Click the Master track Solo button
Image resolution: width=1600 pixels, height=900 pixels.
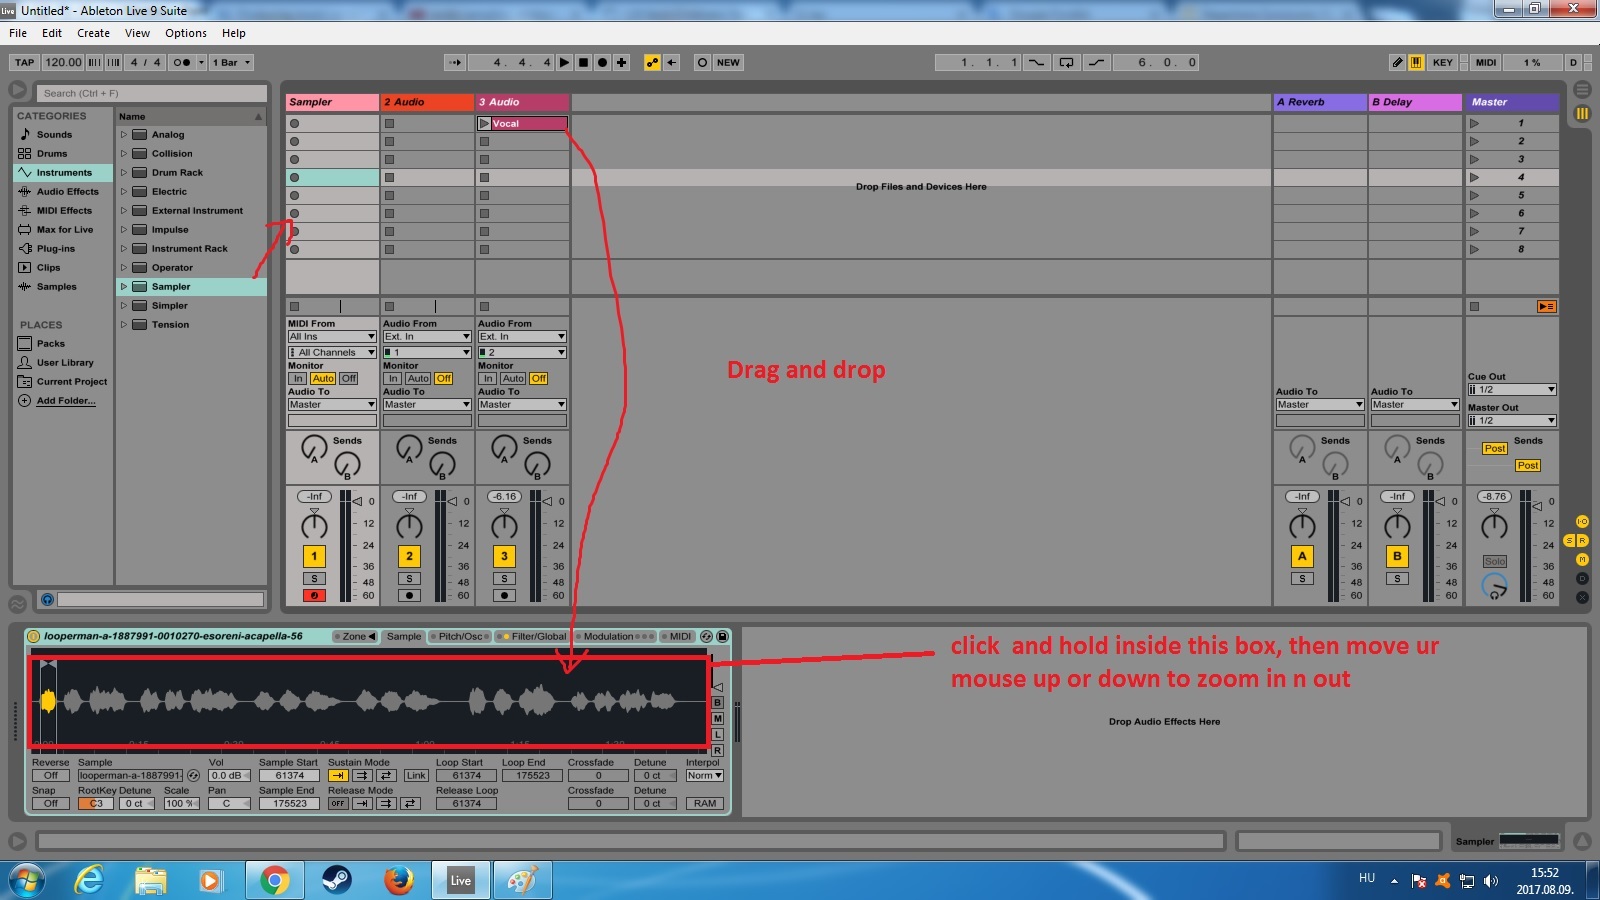point(1494,562)
